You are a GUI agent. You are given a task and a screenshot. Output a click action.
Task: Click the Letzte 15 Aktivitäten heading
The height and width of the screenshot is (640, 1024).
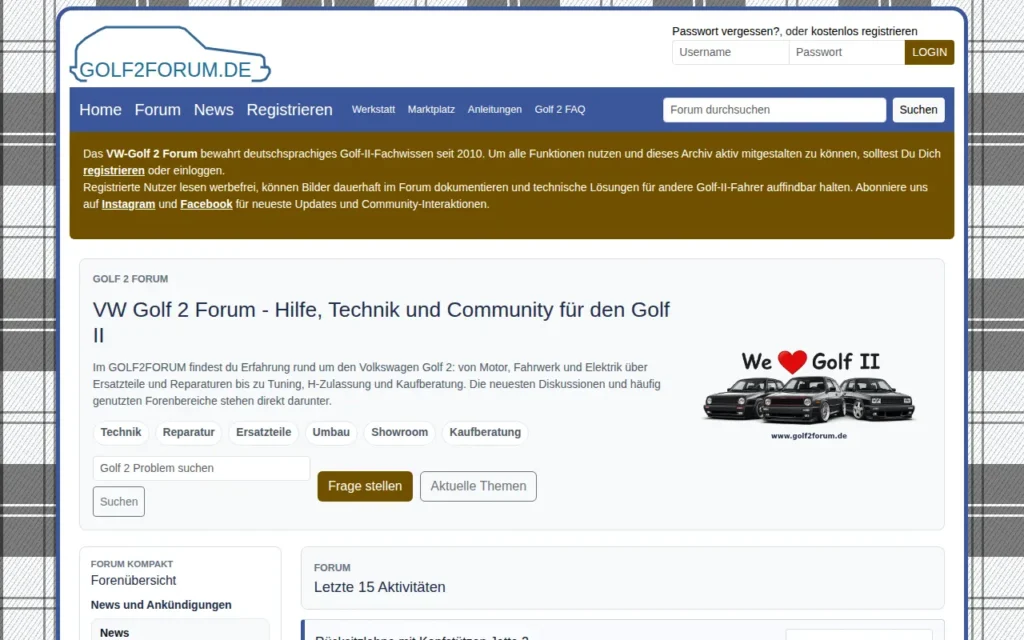(379, 587)
